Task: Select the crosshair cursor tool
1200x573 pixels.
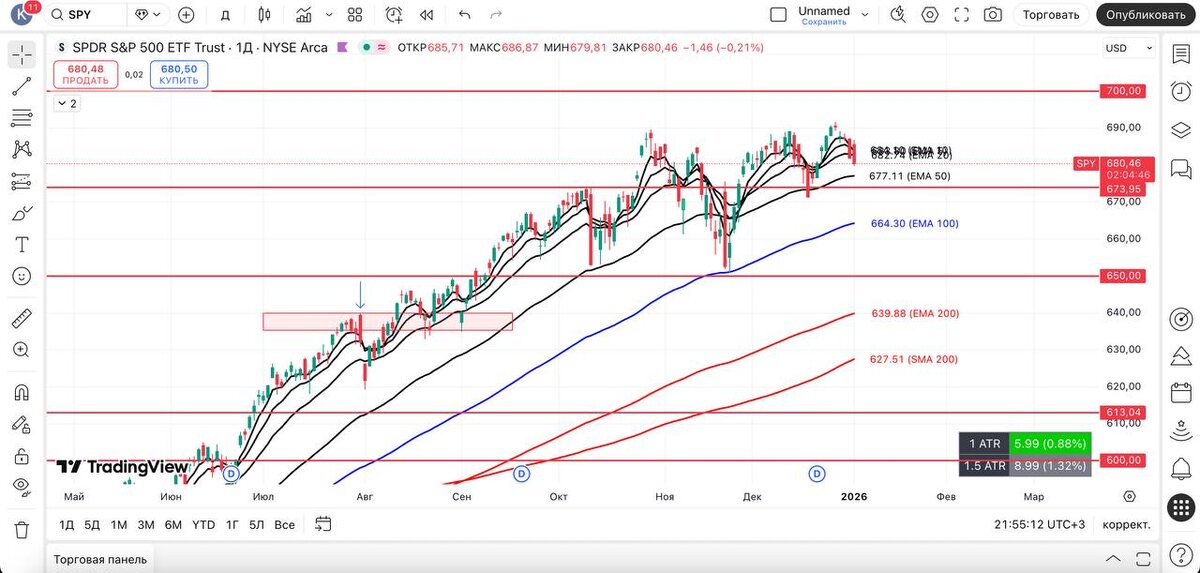Action: (x=22, y=55)
